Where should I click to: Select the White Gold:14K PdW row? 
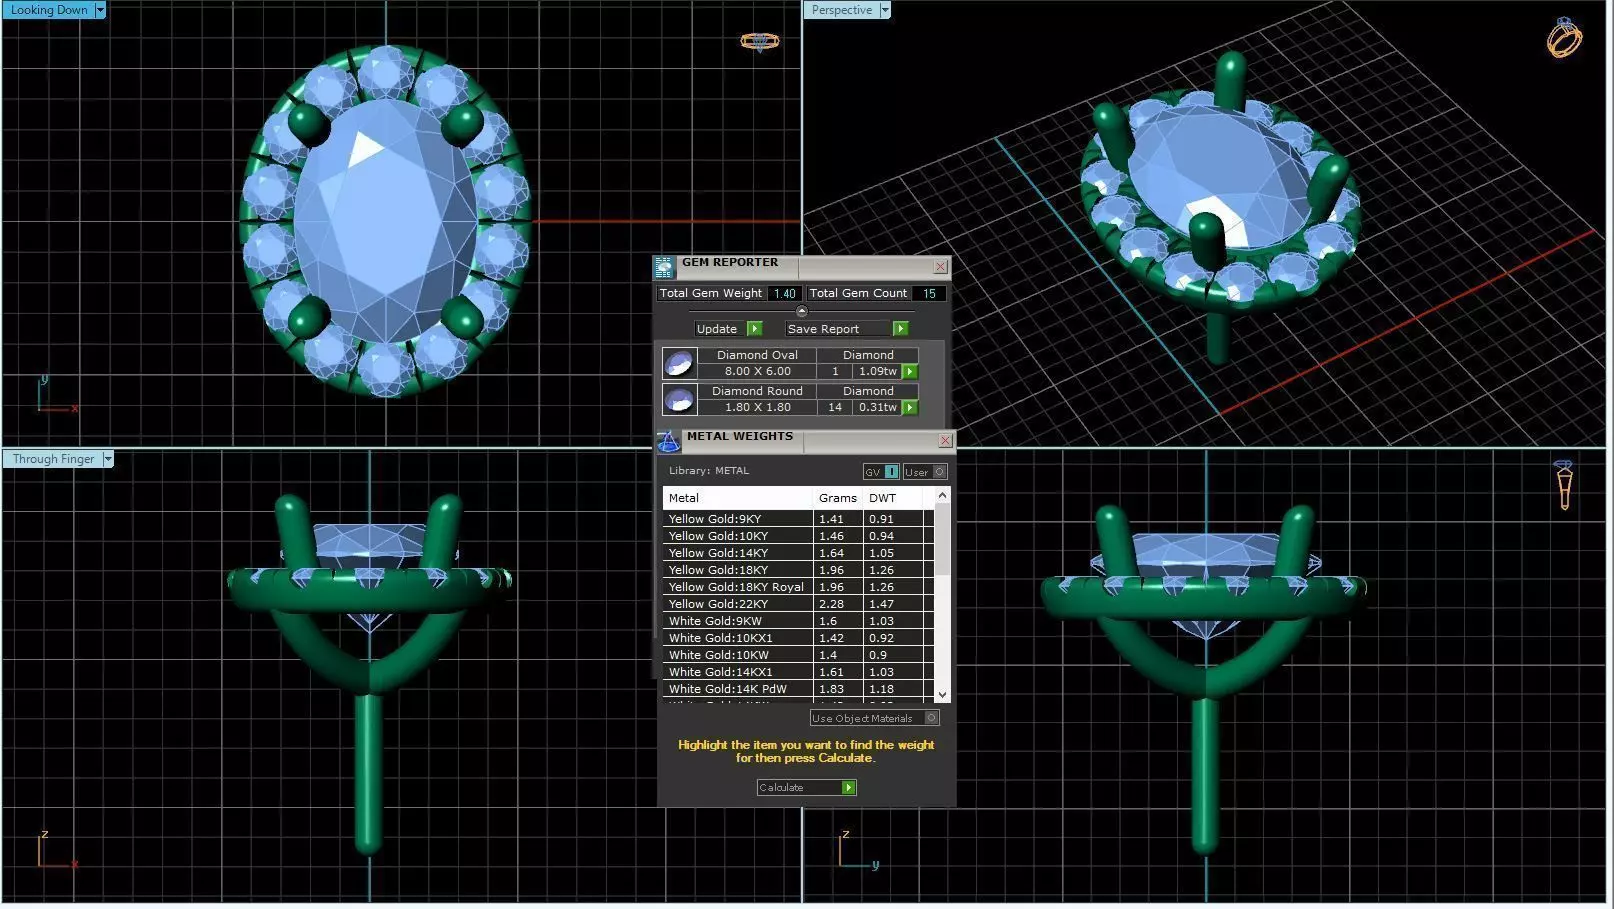pyautogui.click(x=798, y=689)
